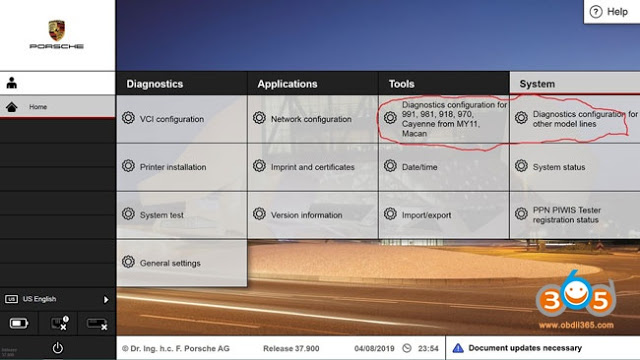Open Import/export

tap(444, 215)
